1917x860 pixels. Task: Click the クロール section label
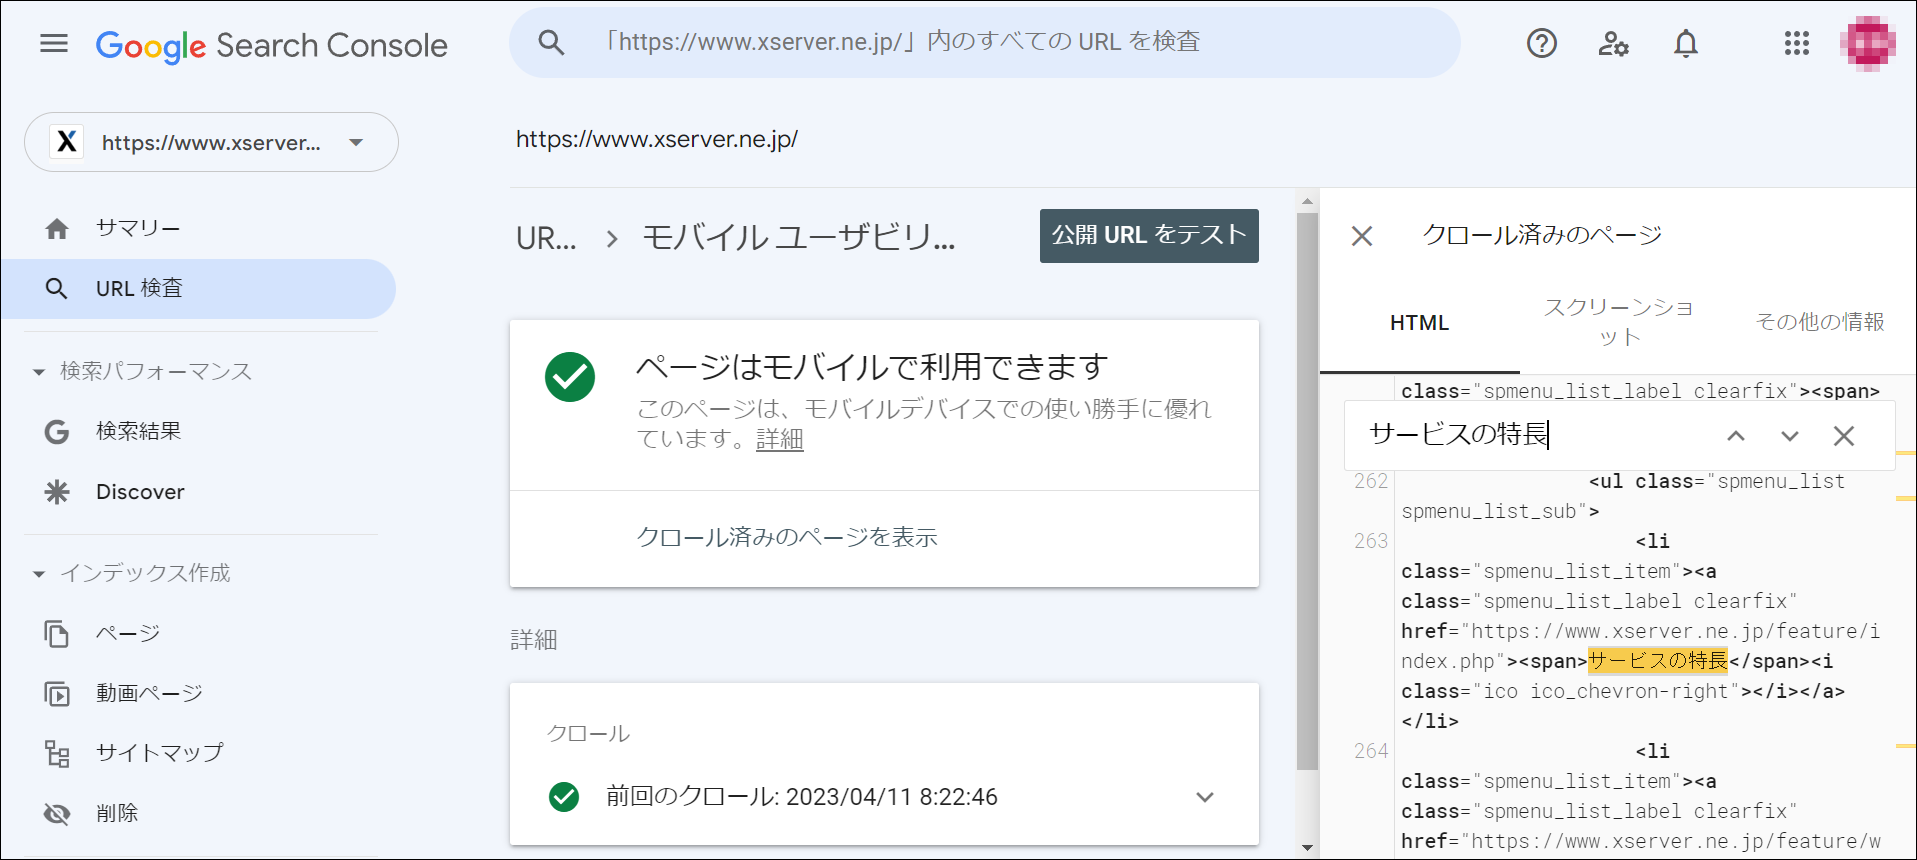click(x=588, y=734)
